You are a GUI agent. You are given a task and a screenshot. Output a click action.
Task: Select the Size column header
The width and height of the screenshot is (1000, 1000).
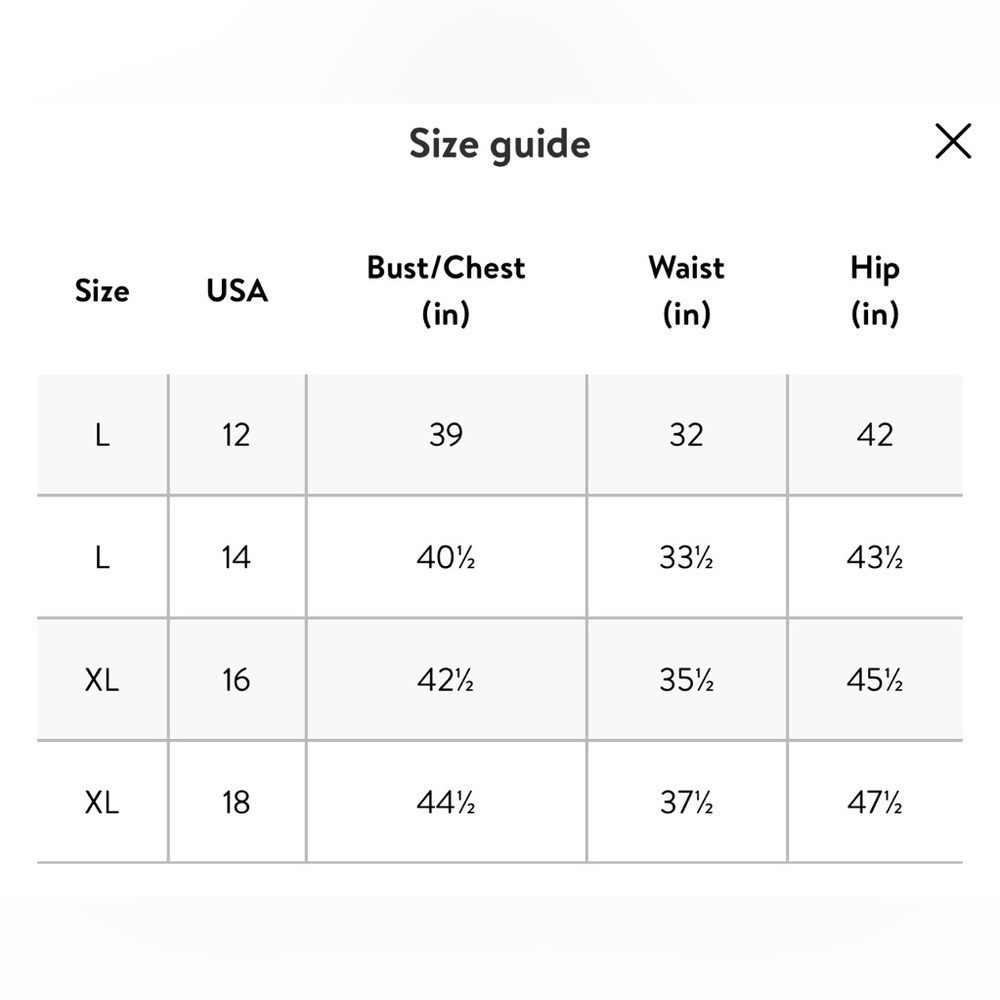(102, 291)
